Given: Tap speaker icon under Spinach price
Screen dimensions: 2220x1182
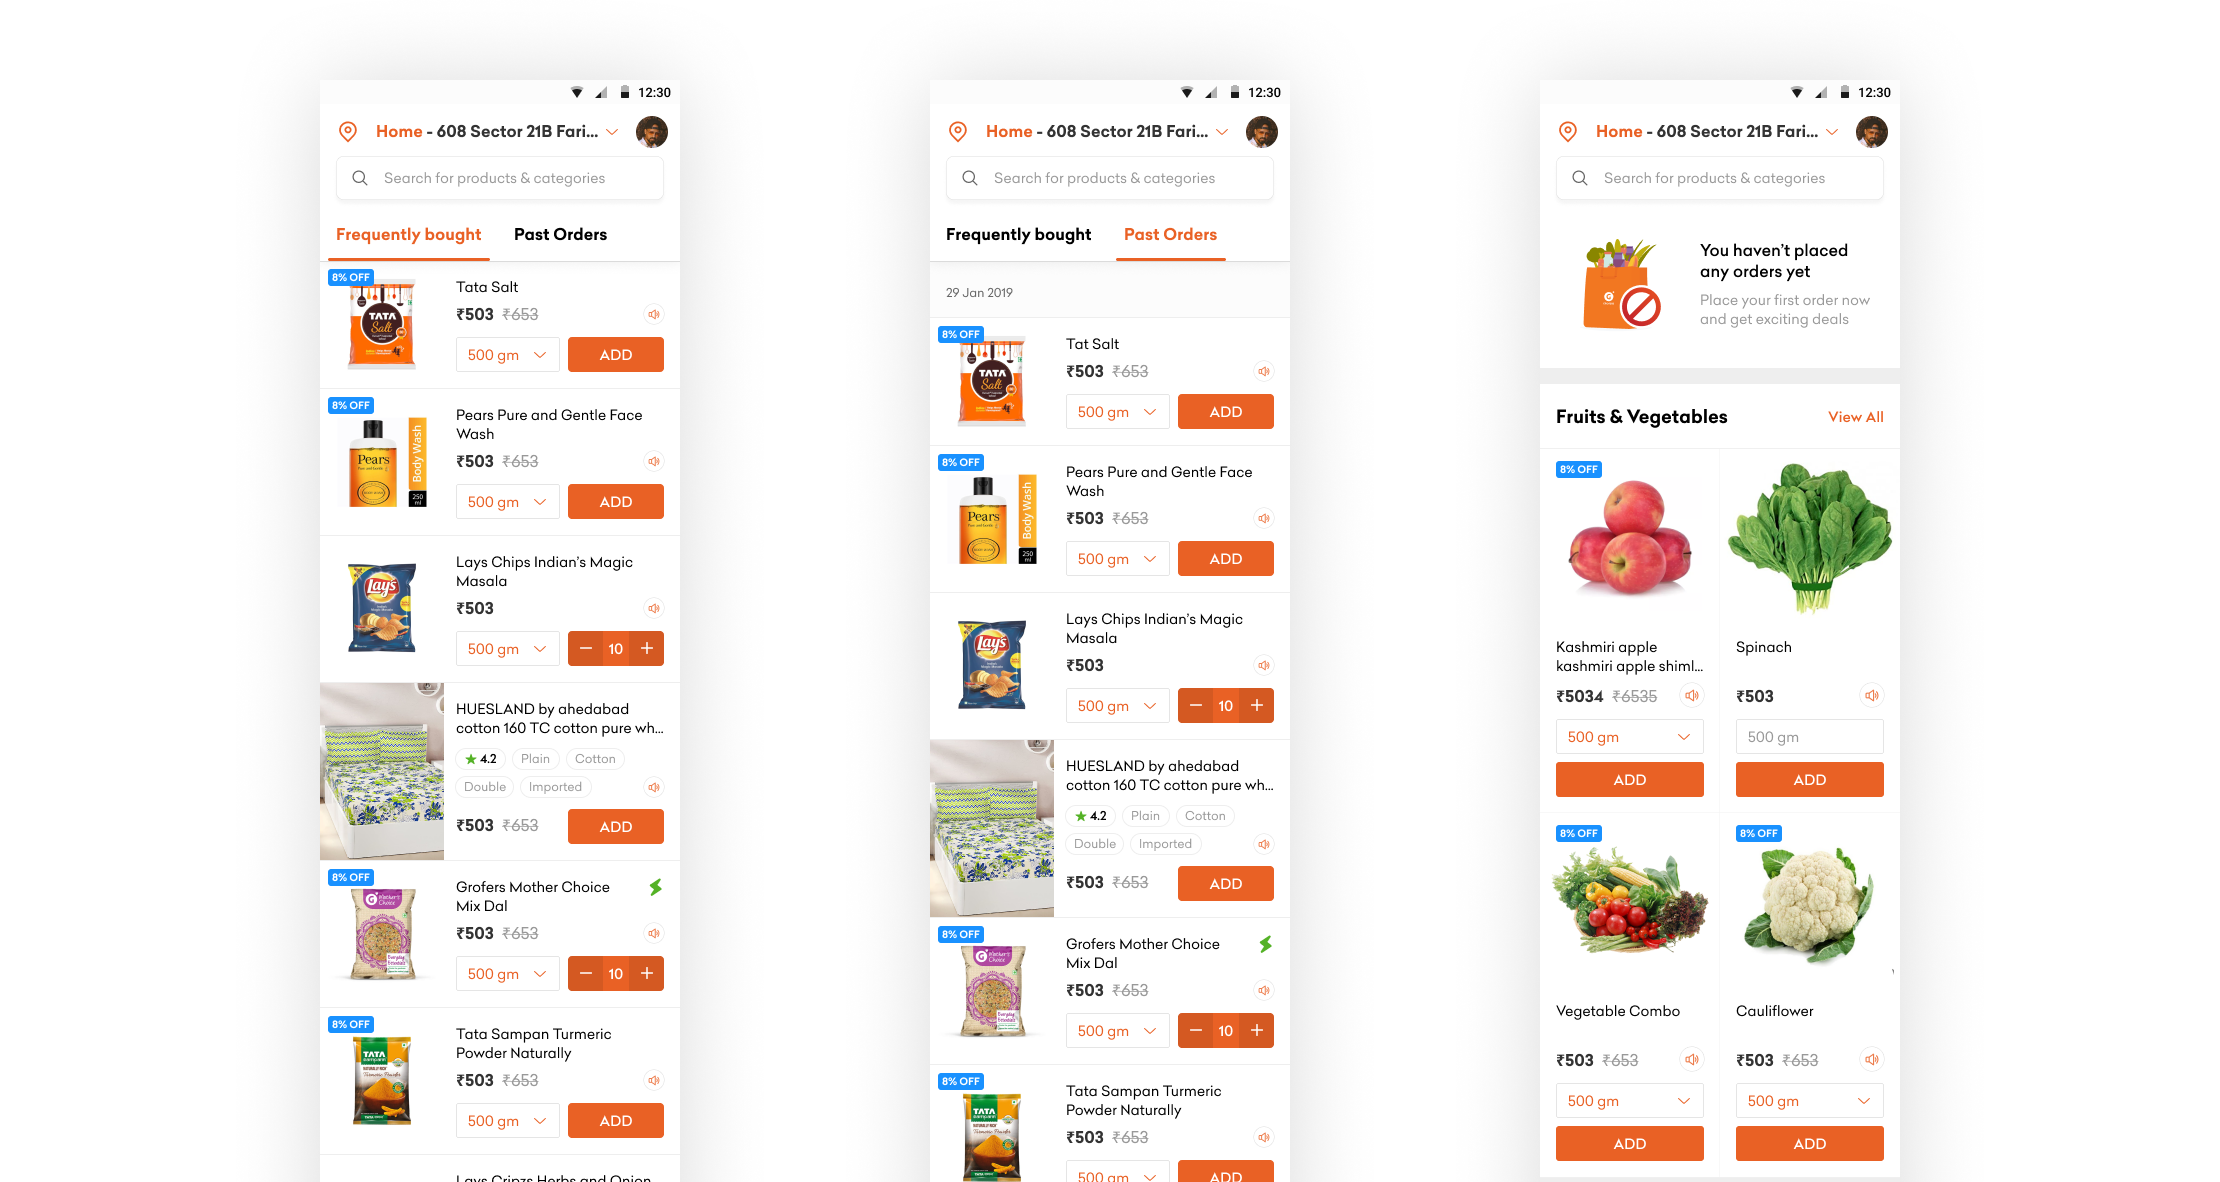Looking at the screenshot, I should coord(1872,695).
